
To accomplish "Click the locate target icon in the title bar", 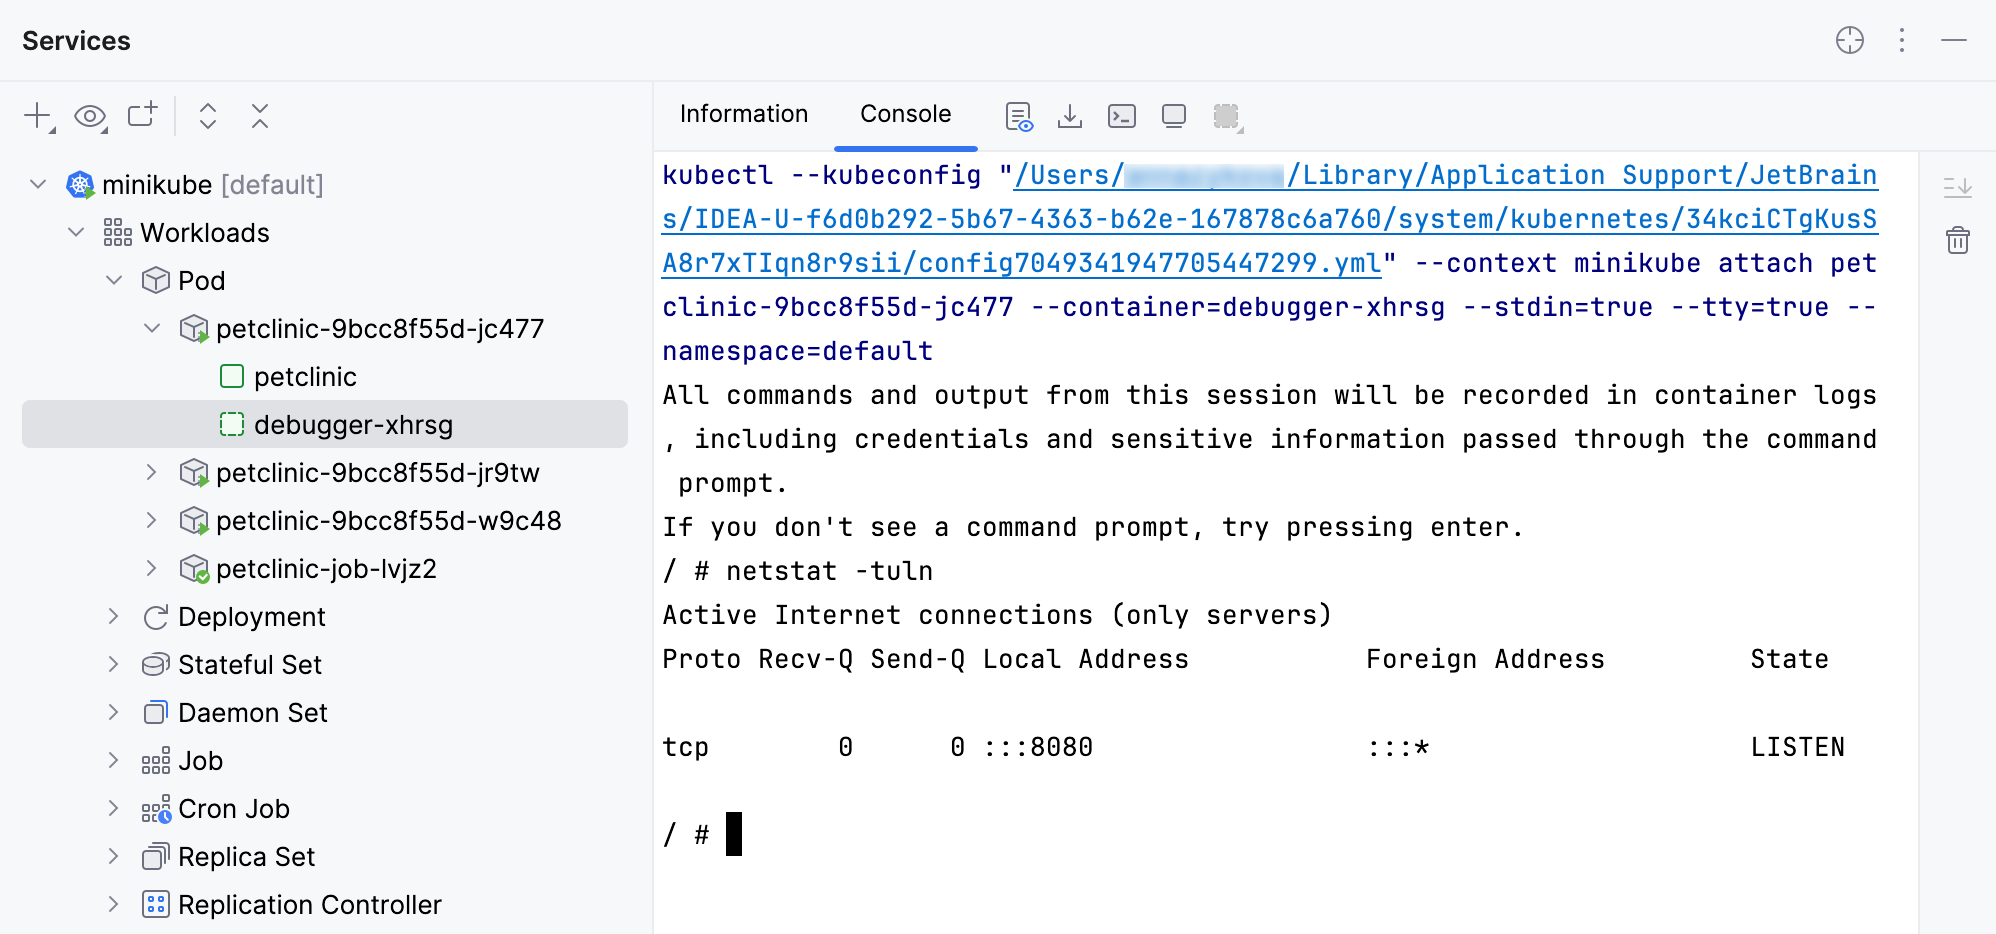I will click(1850, 41).
